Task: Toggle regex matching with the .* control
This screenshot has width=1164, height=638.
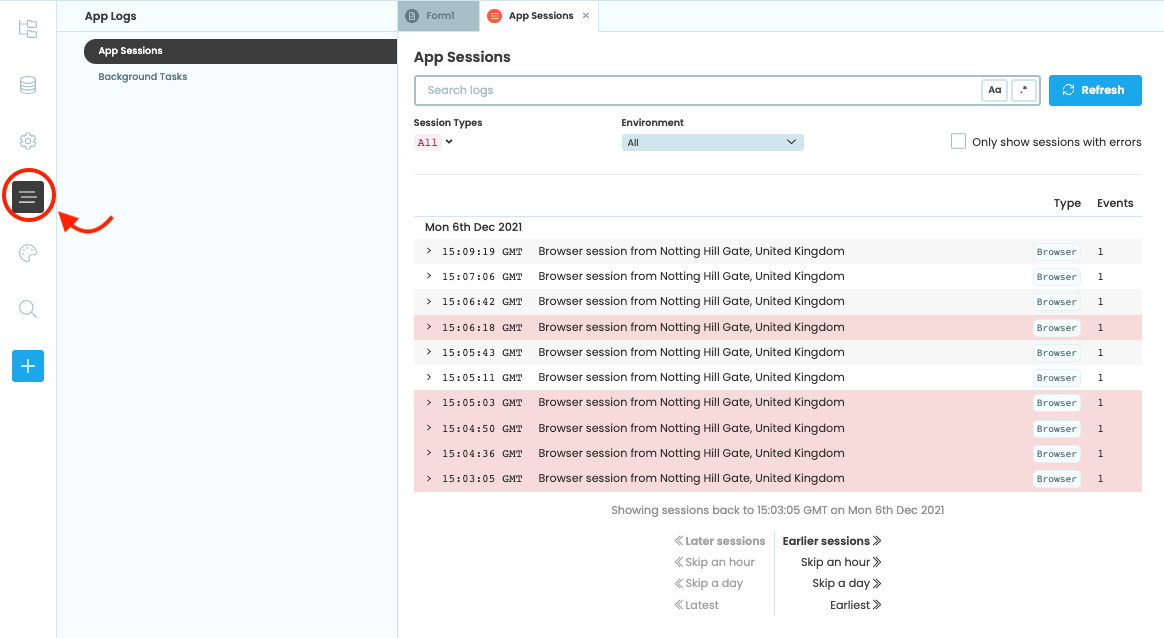Action: point(1024,90)
